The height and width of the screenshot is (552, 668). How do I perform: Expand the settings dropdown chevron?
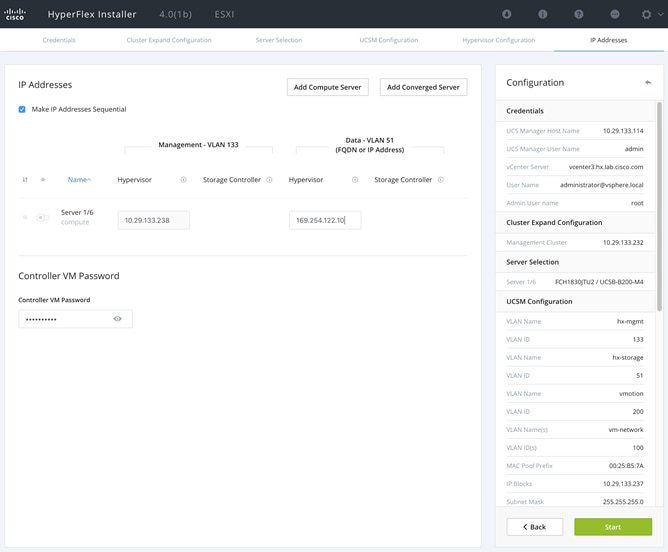661,14
